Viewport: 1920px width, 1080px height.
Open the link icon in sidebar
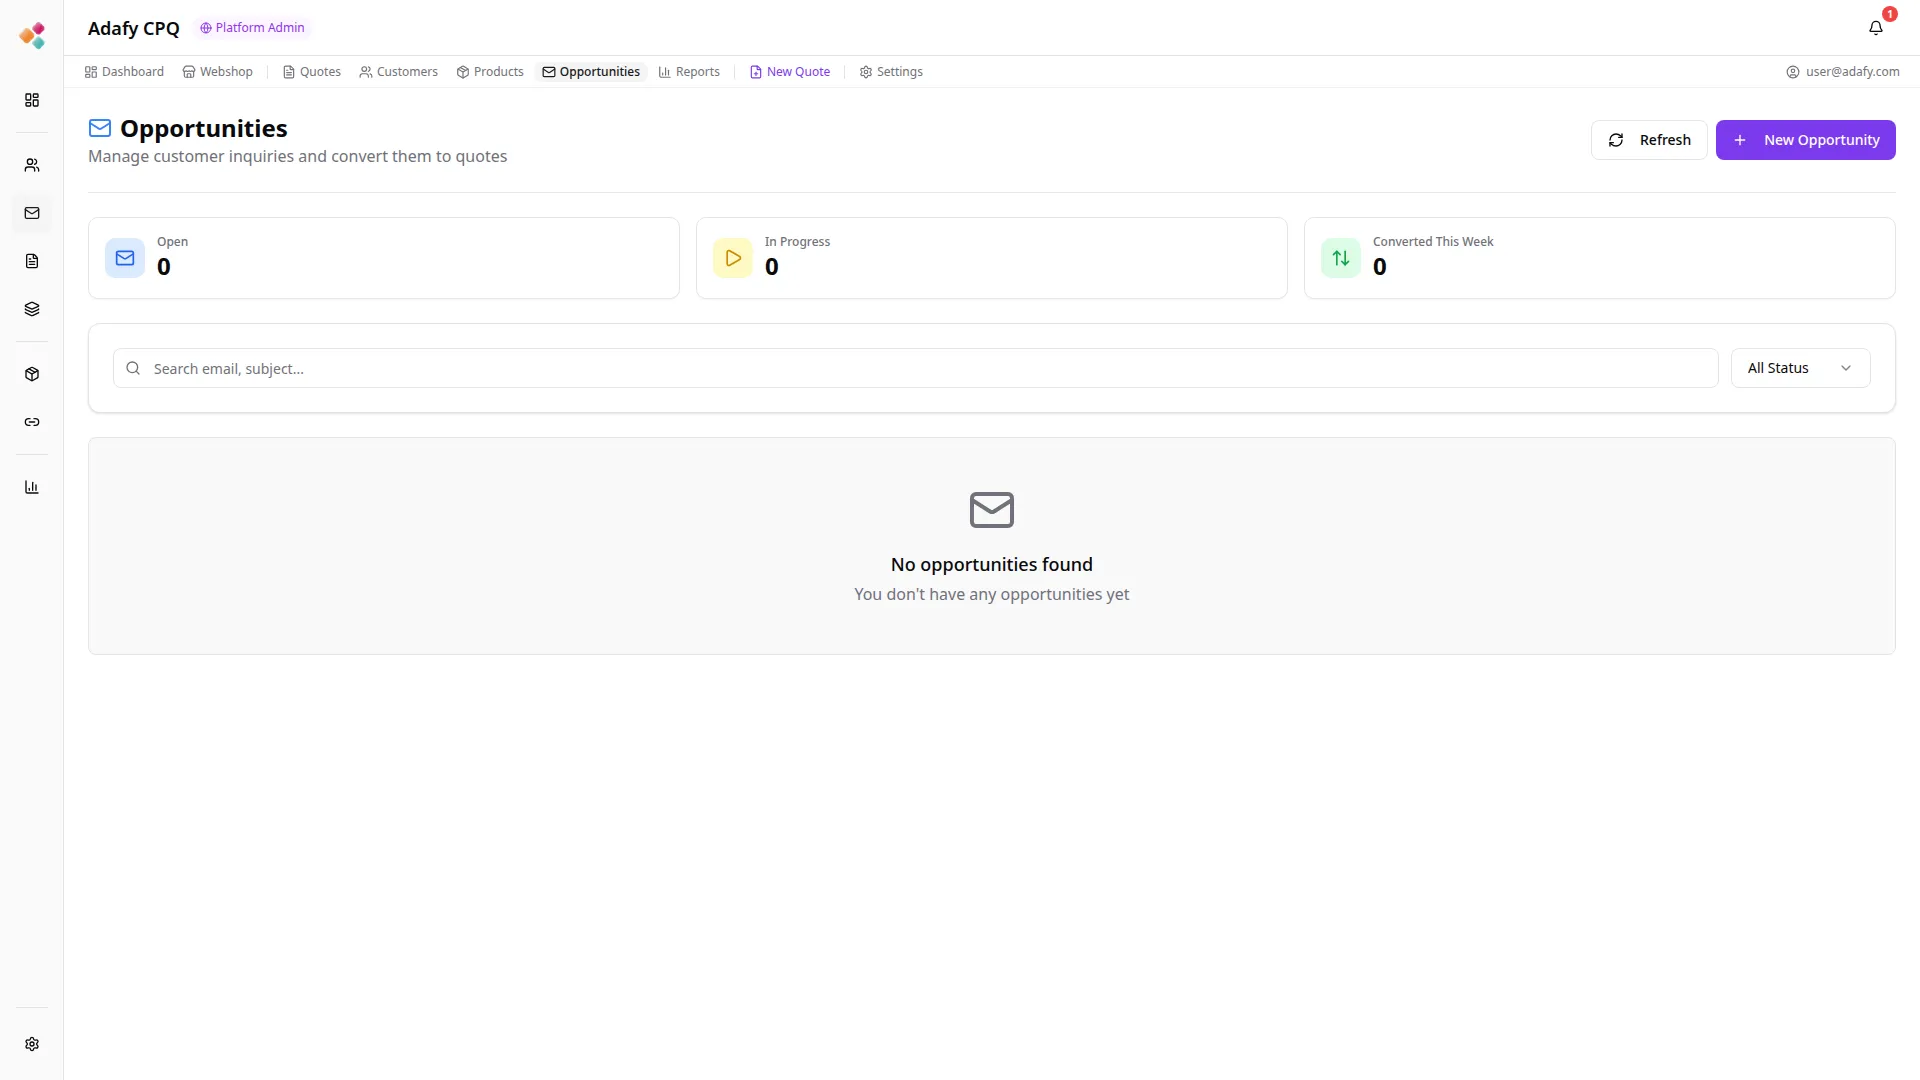point(32,422)
